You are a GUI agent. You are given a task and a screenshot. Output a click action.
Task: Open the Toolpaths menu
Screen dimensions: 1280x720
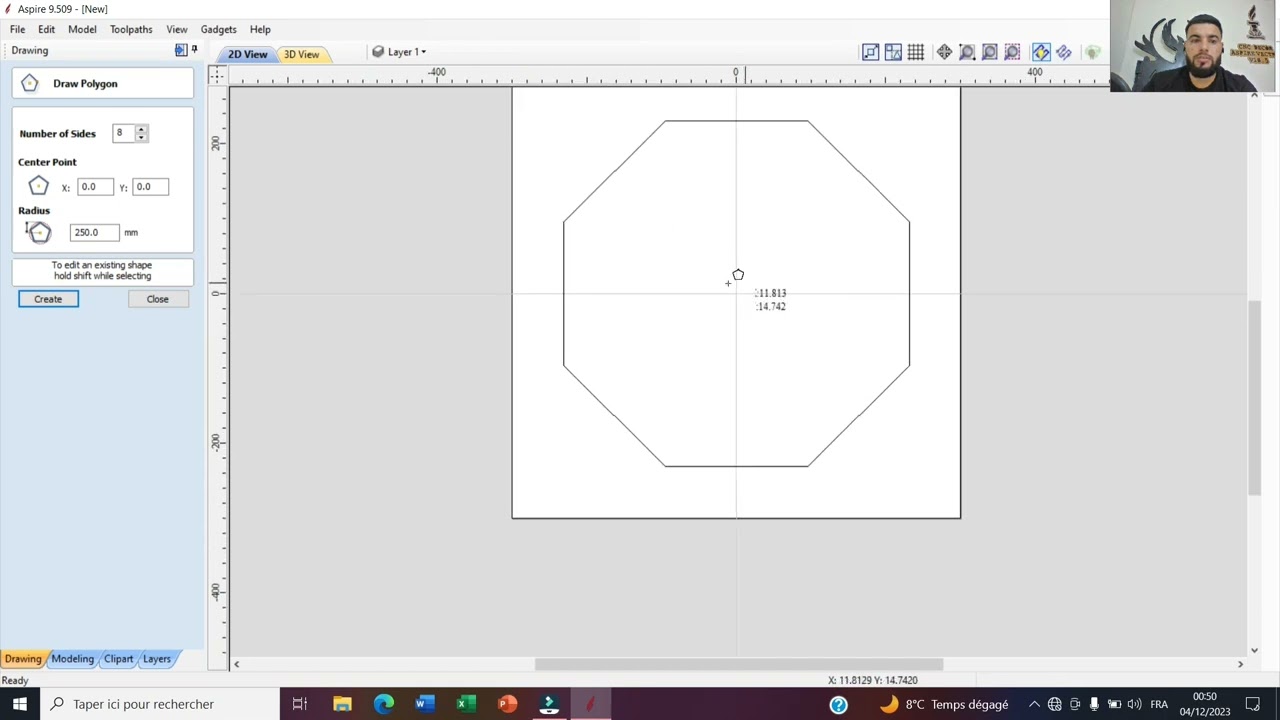point(131,29)
